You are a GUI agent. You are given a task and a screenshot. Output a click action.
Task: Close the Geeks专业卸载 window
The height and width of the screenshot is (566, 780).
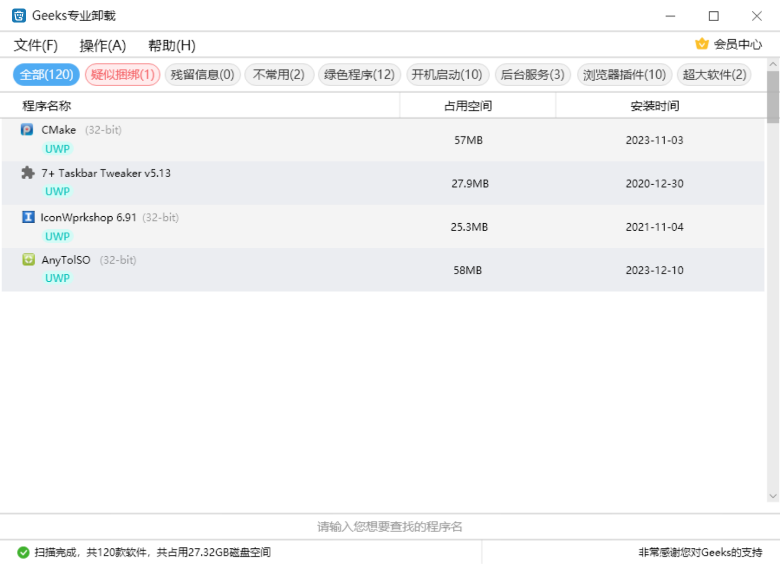tap(757, 16)
